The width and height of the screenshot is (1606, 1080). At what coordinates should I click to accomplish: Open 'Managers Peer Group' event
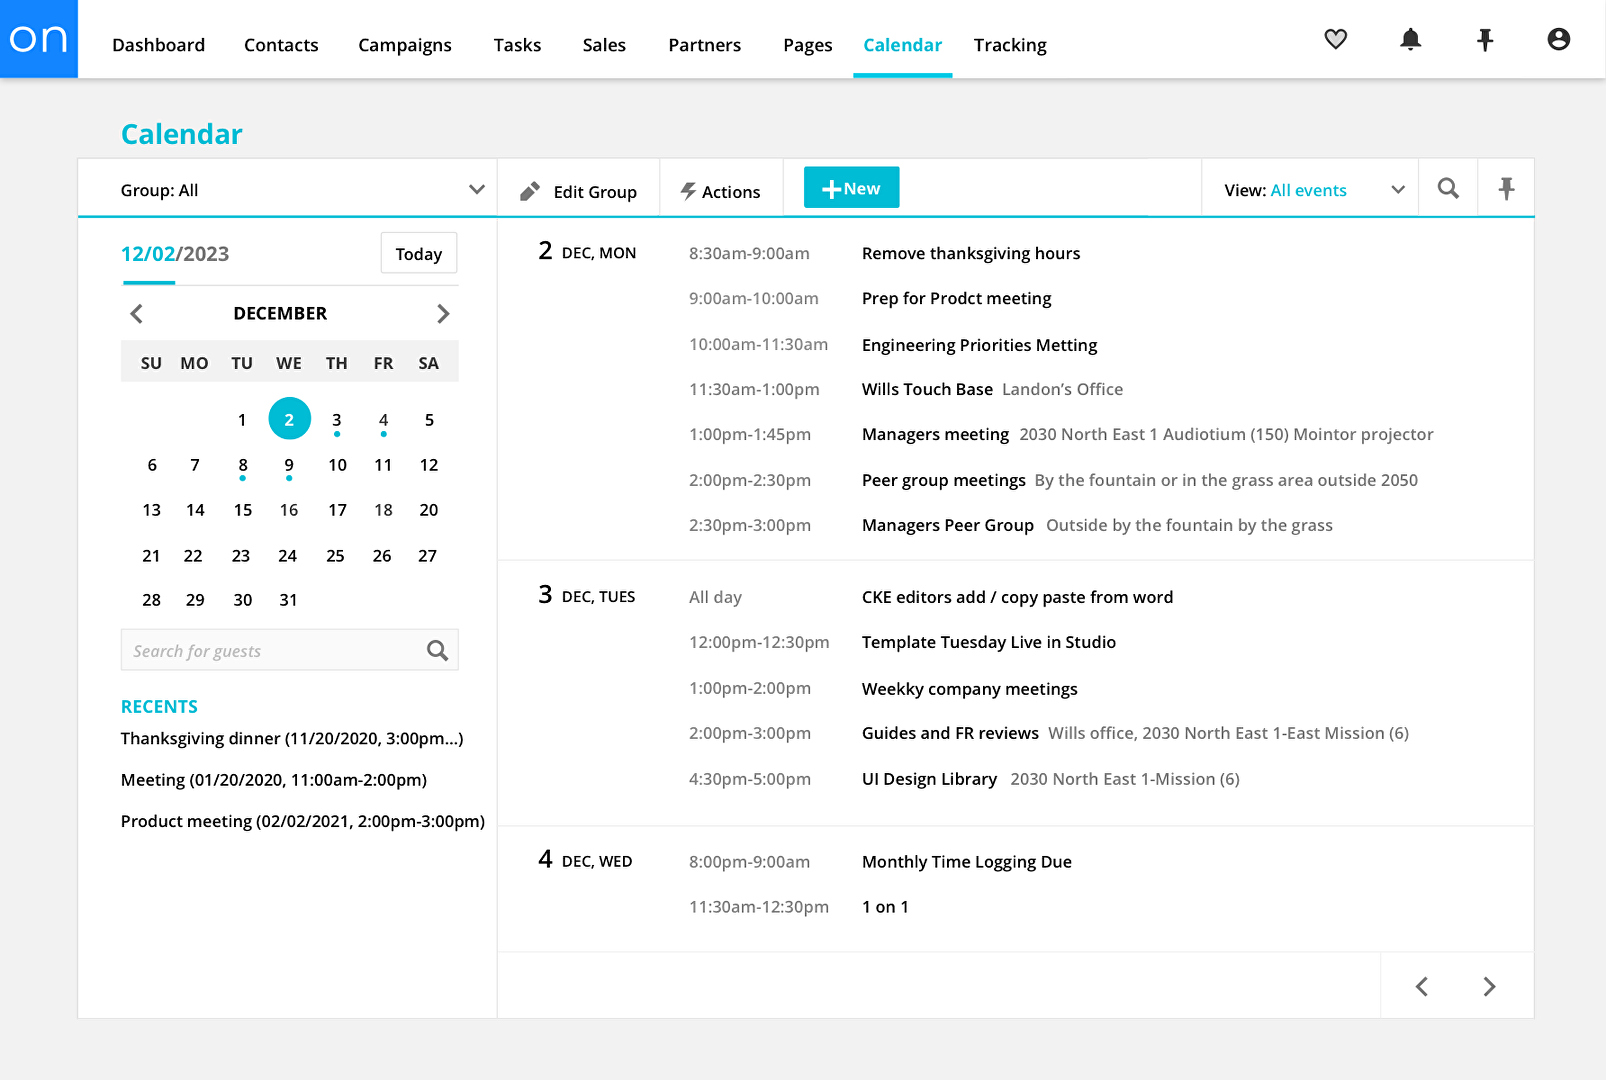[x=948, y=526]
